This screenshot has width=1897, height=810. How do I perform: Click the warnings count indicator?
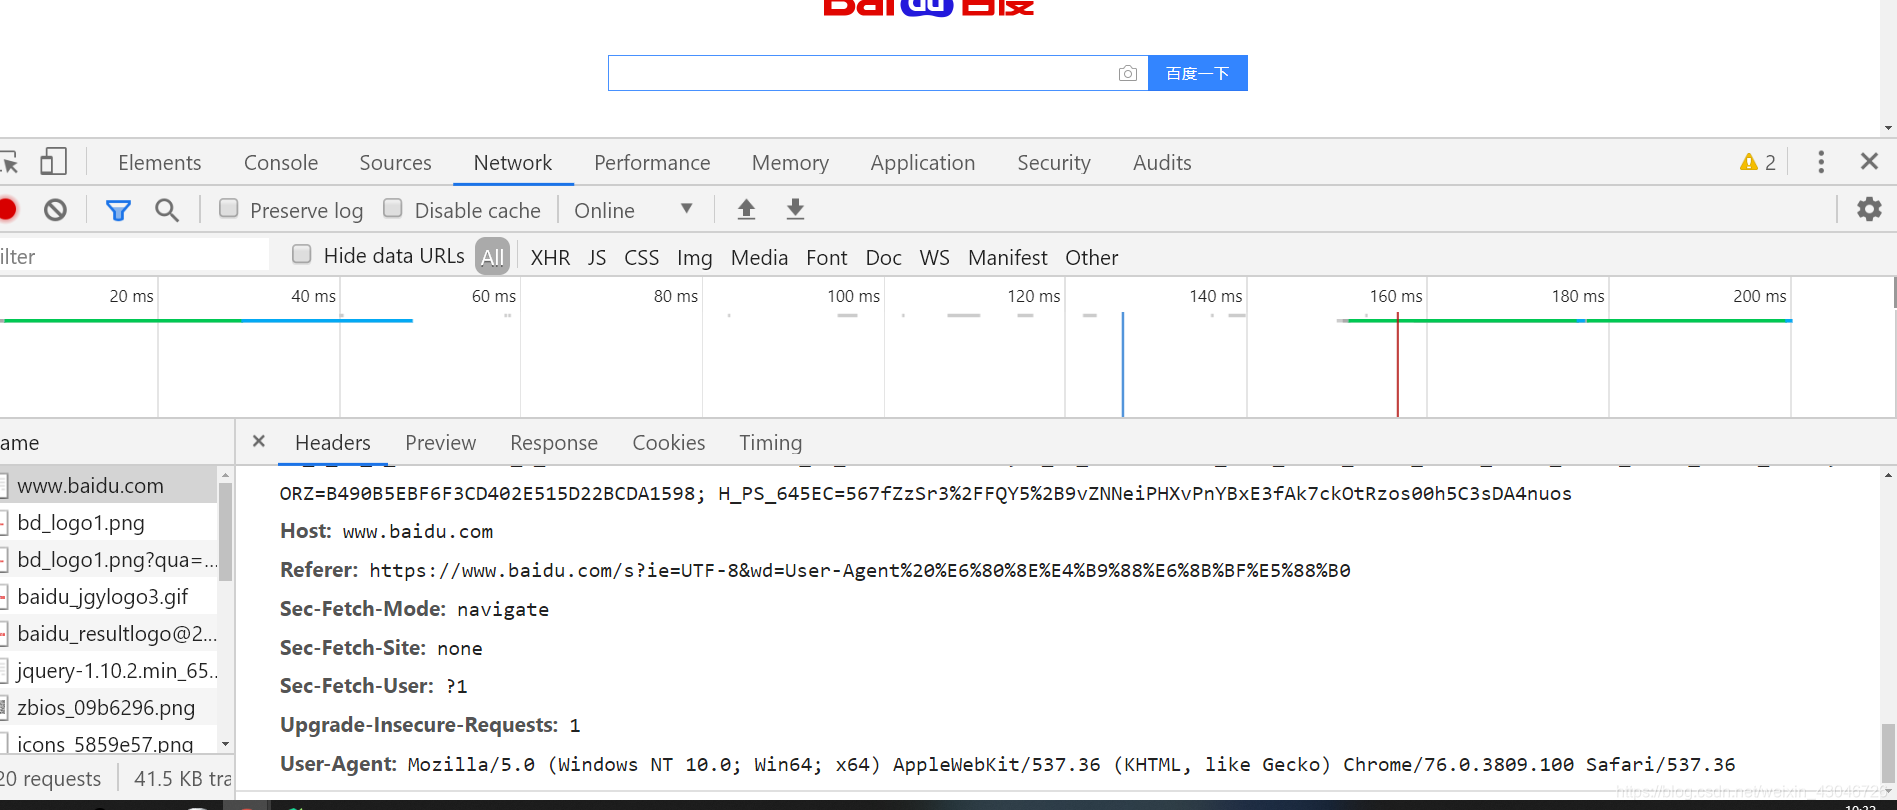click(x=1757, y=162)
